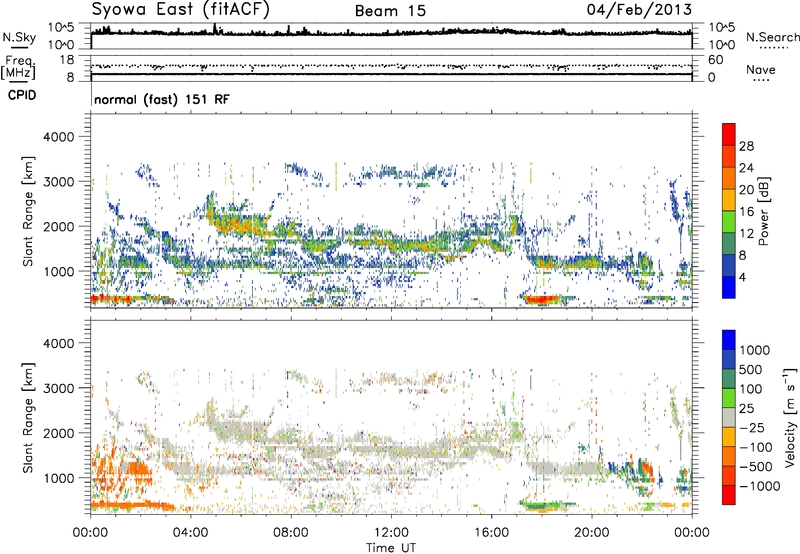
Task: Pick the red top segment of Power colorbar
Action: coord(729,134)
